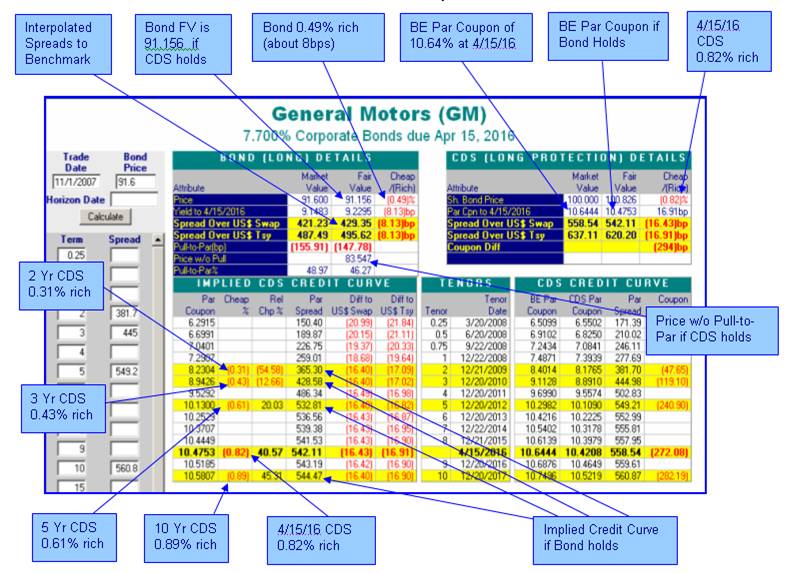Click the Spread field showing 549.2
The width and height of the screenshot is (787, 573).
[x=124, y=372]
